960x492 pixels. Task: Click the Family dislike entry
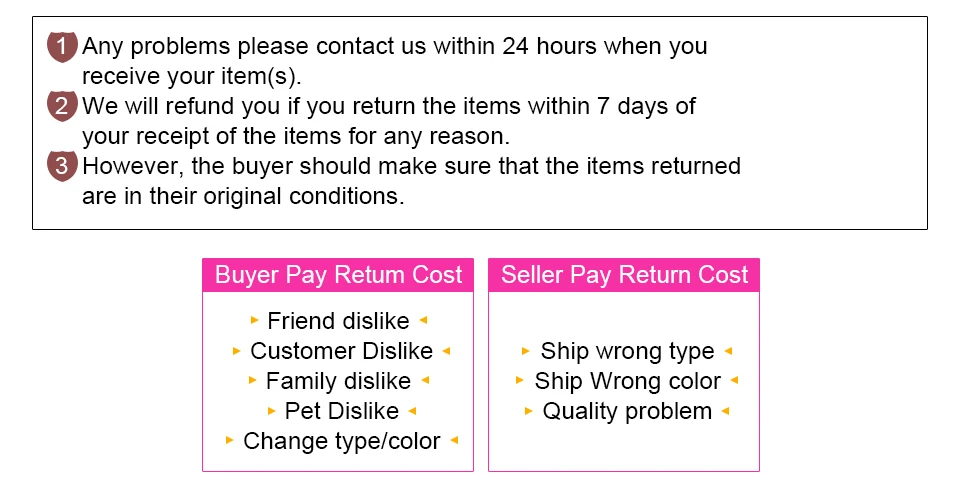(338, 381)
